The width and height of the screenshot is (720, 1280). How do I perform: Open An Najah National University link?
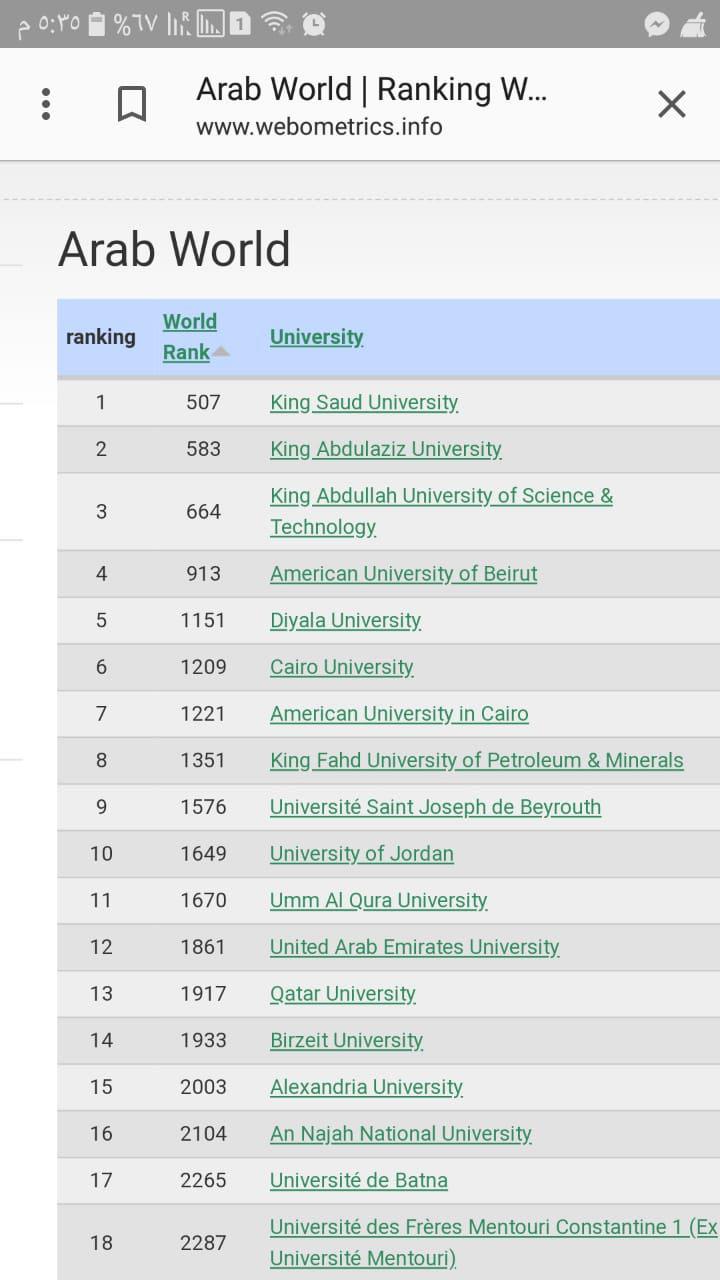[x=401, y=1134]
